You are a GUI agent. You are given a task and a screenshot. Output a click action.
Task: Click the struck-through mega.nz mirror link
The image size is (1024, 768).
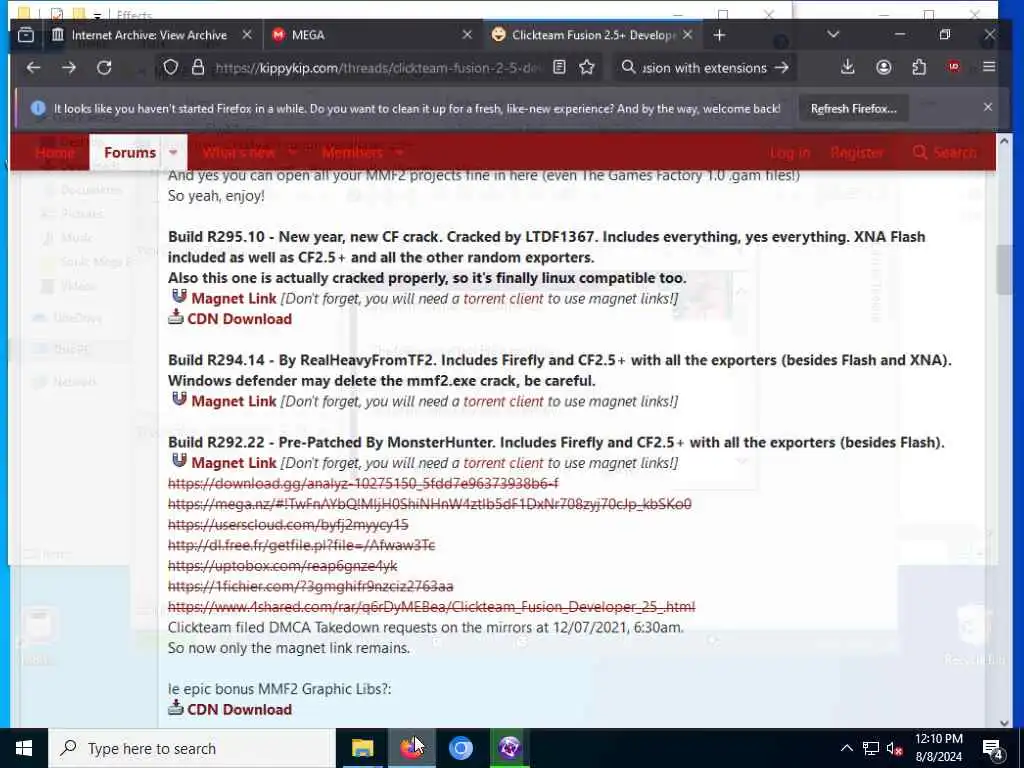(430, 504)
